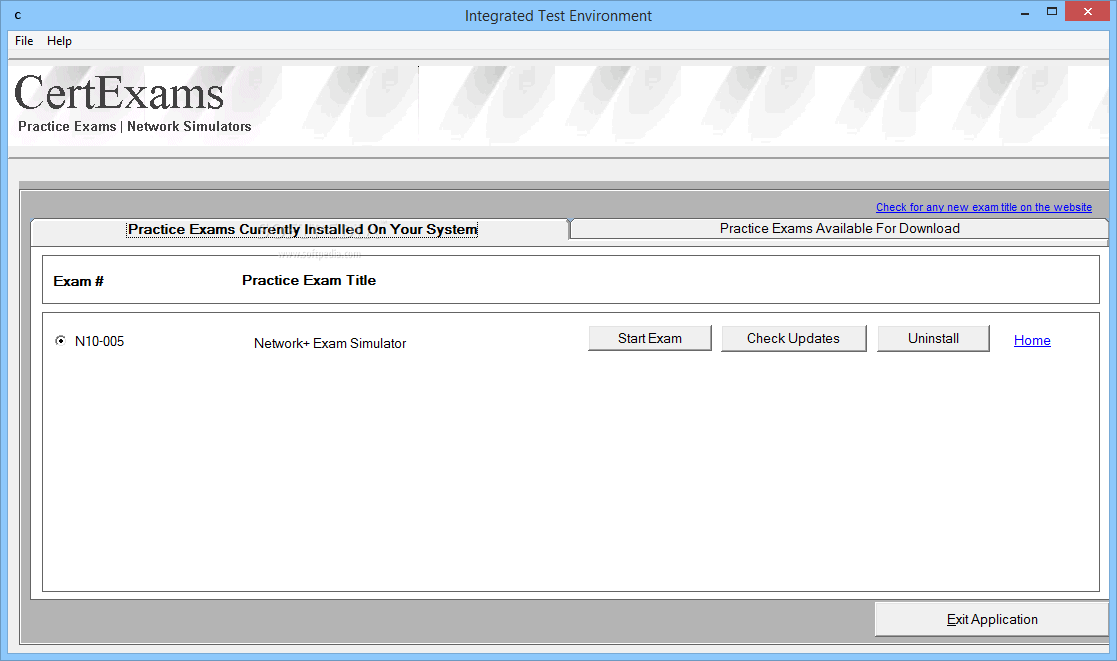Click the Exit Application button
This screenshot has width=1117, height=661.
tap(992, 619)
